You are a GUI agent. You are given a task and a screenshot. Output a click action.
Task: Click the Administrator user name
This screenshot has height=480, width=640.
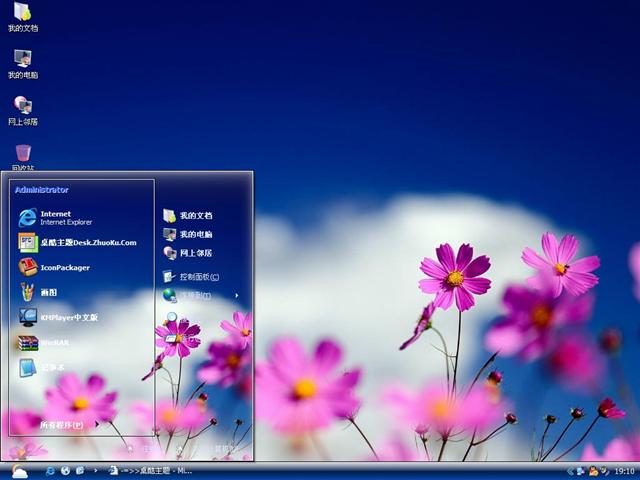point(42,190)
